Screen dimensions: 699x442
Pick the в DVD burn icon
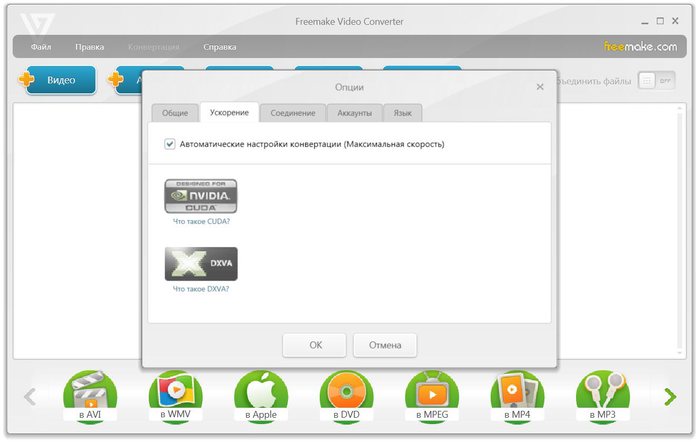point(347,396)
